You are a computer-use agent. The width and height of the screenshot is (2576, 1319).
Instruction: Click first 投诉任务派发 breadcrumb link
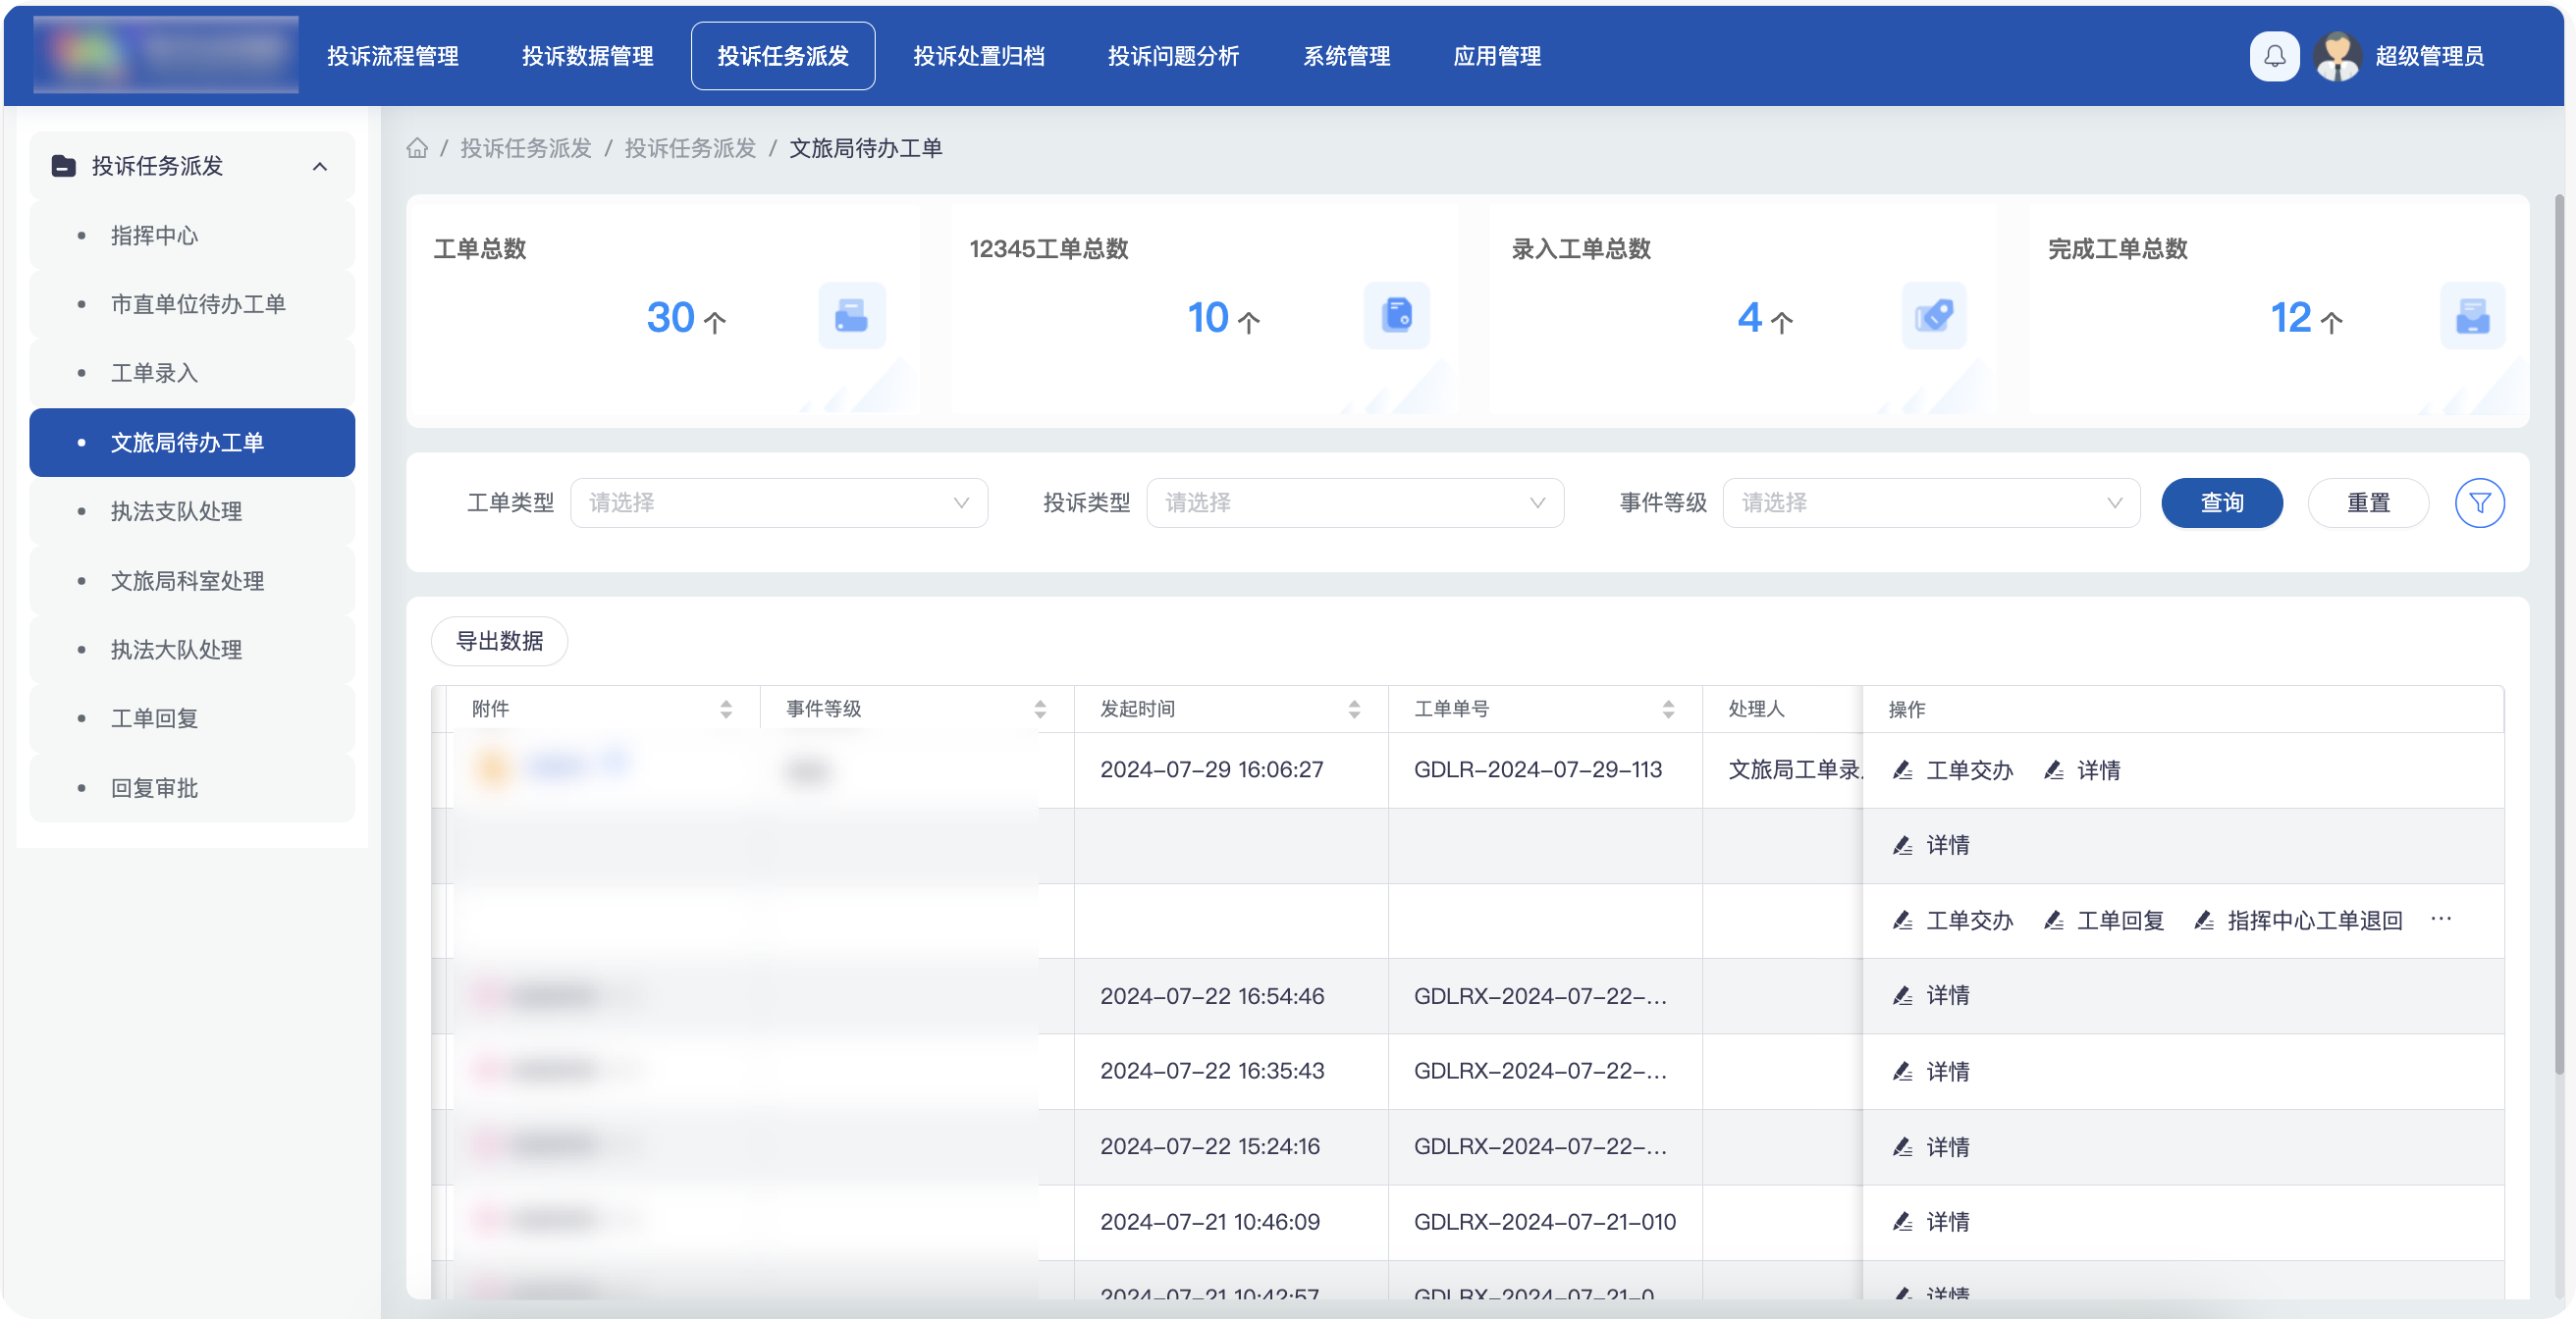click(x=525, y=148)
